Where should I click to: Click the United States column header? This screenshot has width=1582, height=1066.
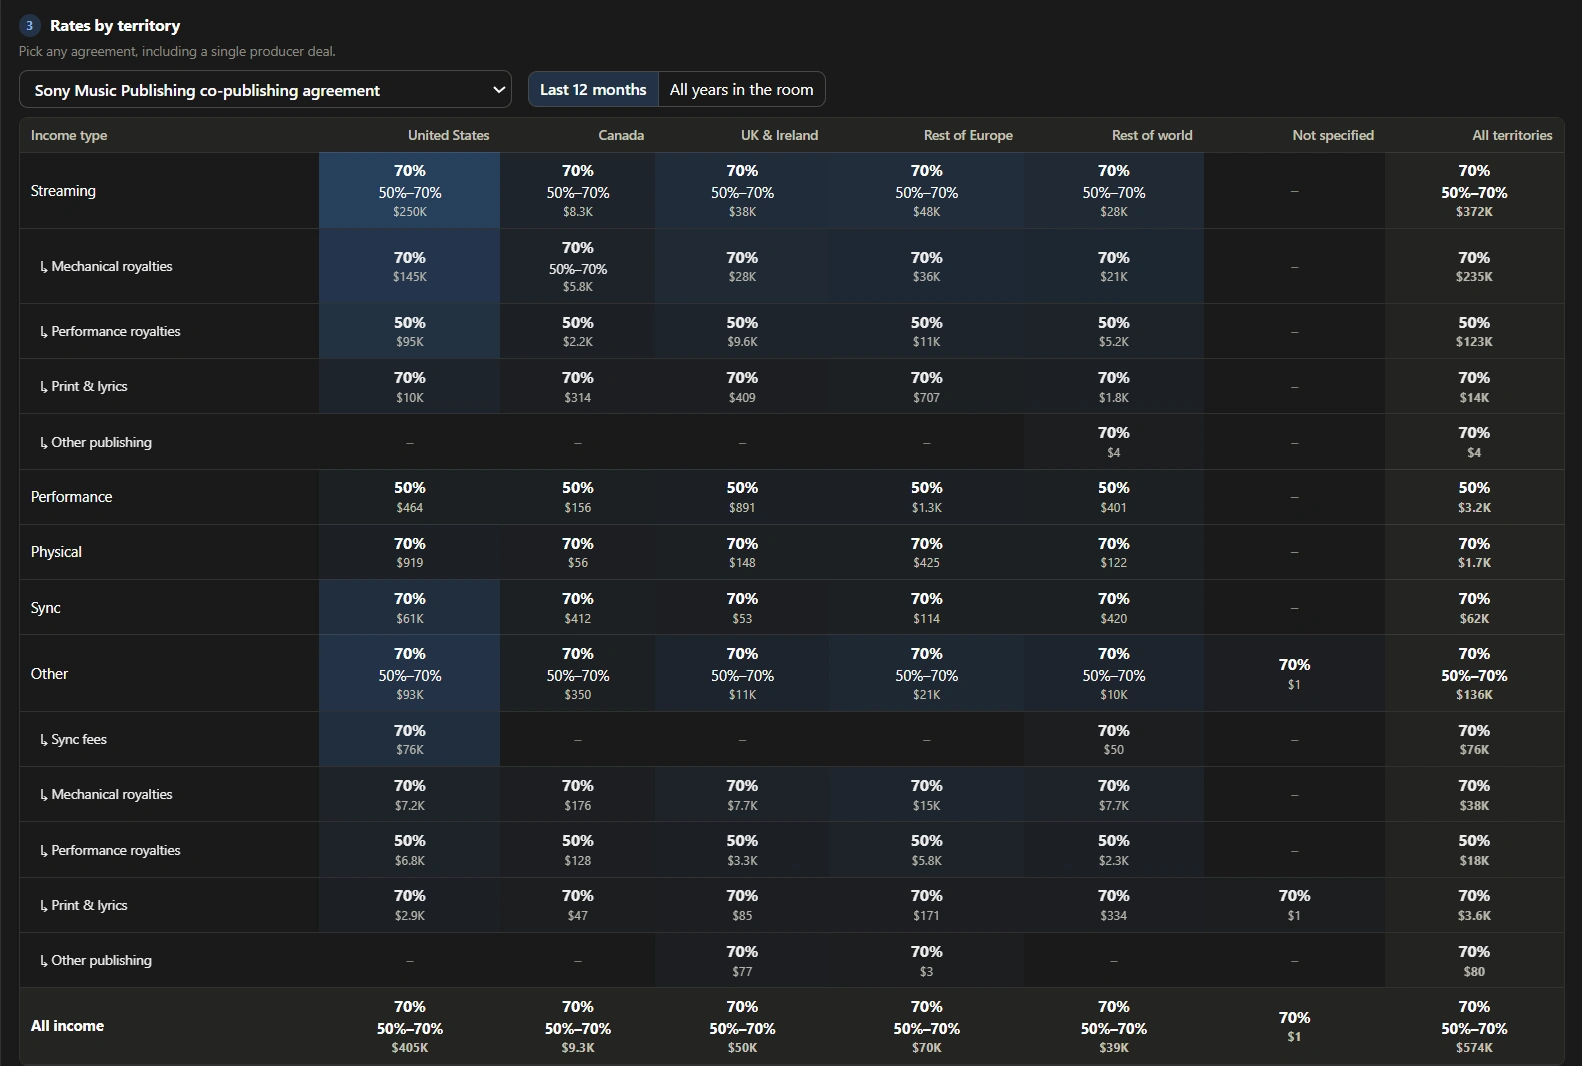448,135
